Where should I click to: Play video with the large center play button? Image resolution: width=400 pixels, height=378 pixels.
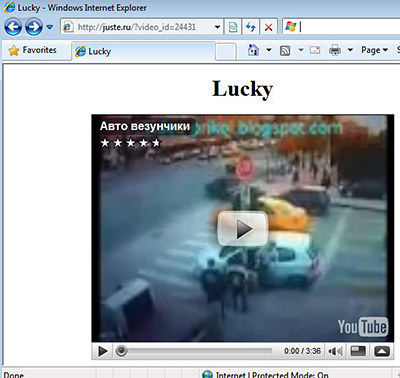click(x=243, y=229)
